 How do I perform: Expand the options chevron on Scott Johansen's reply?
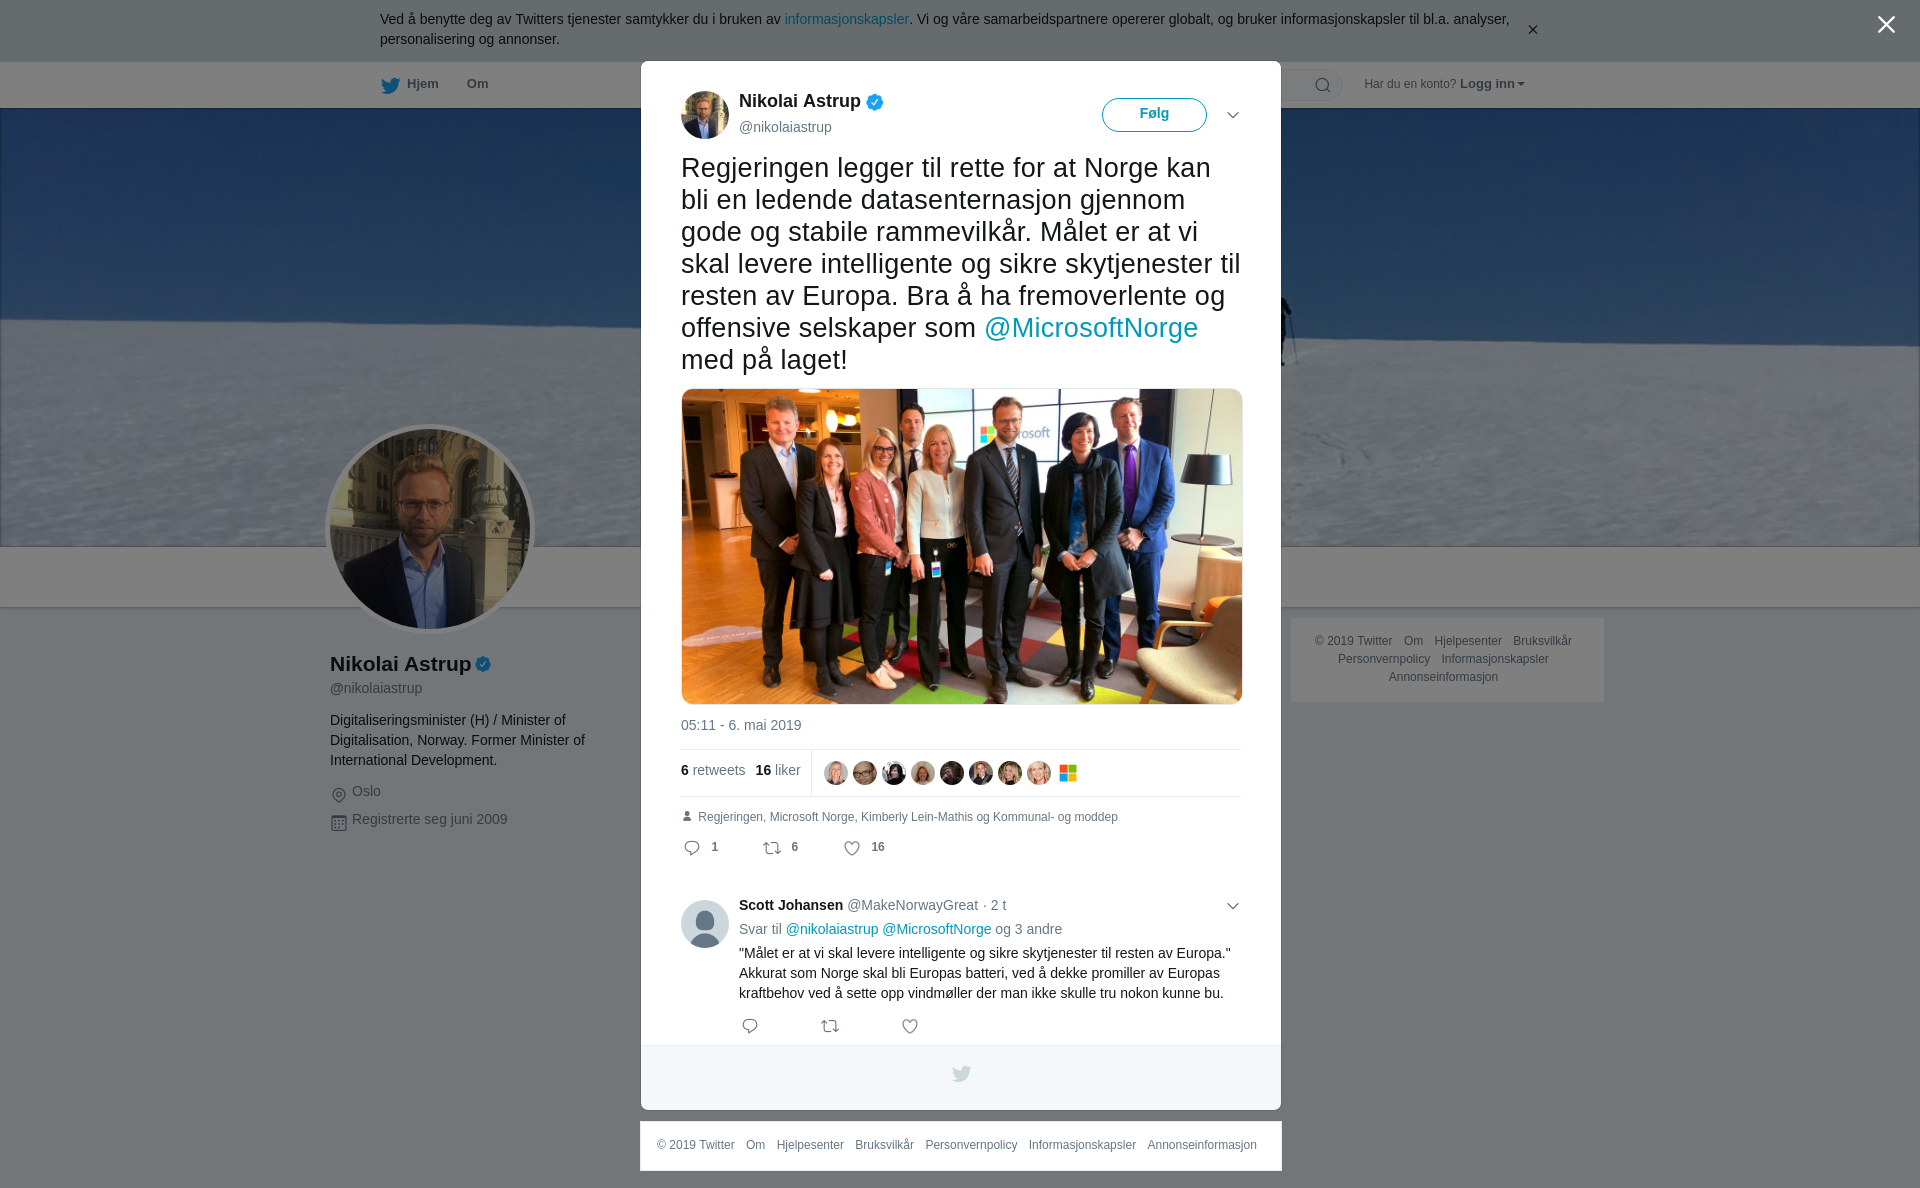click(1233, 906)
